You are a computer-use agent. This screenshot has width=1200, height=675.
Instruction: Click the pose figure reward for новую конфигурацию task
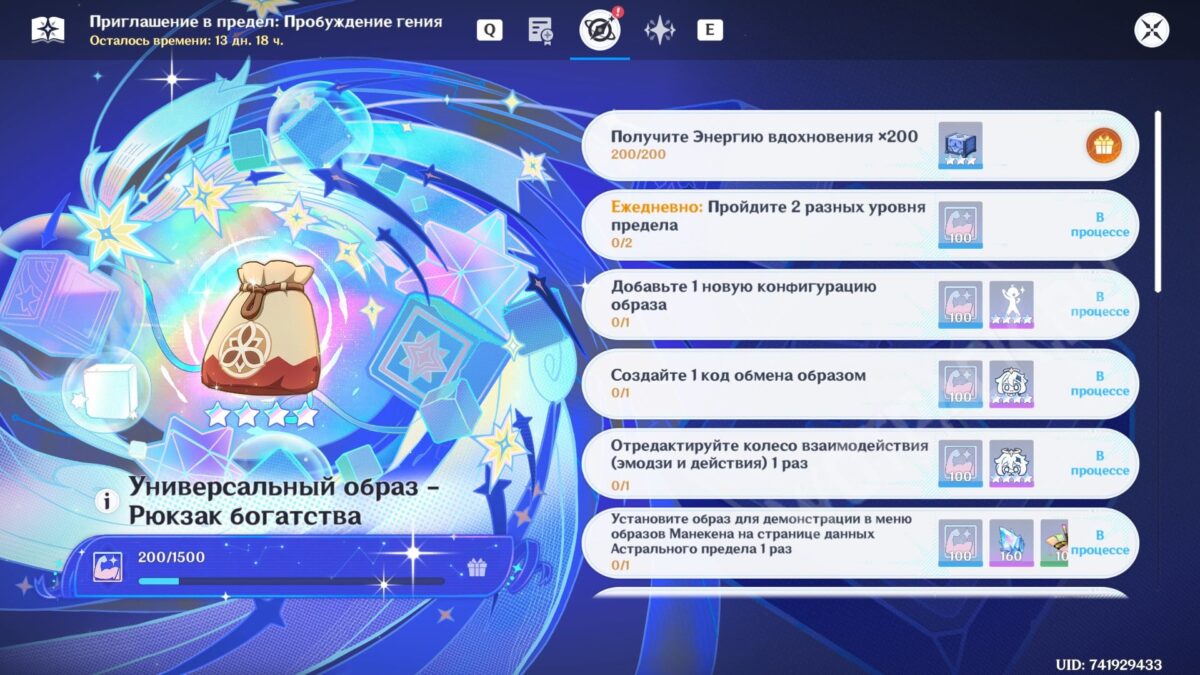pyautogui.click(x=1011, y=304)
